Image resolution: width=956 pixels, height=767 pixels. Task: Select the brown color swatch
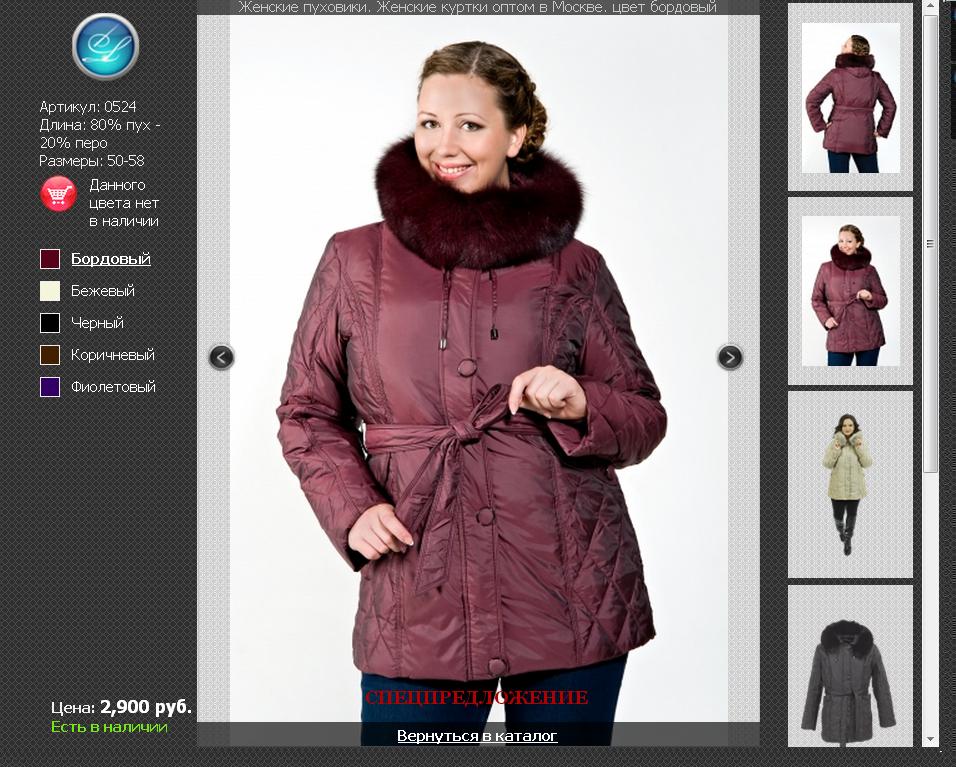click(50, 355)
